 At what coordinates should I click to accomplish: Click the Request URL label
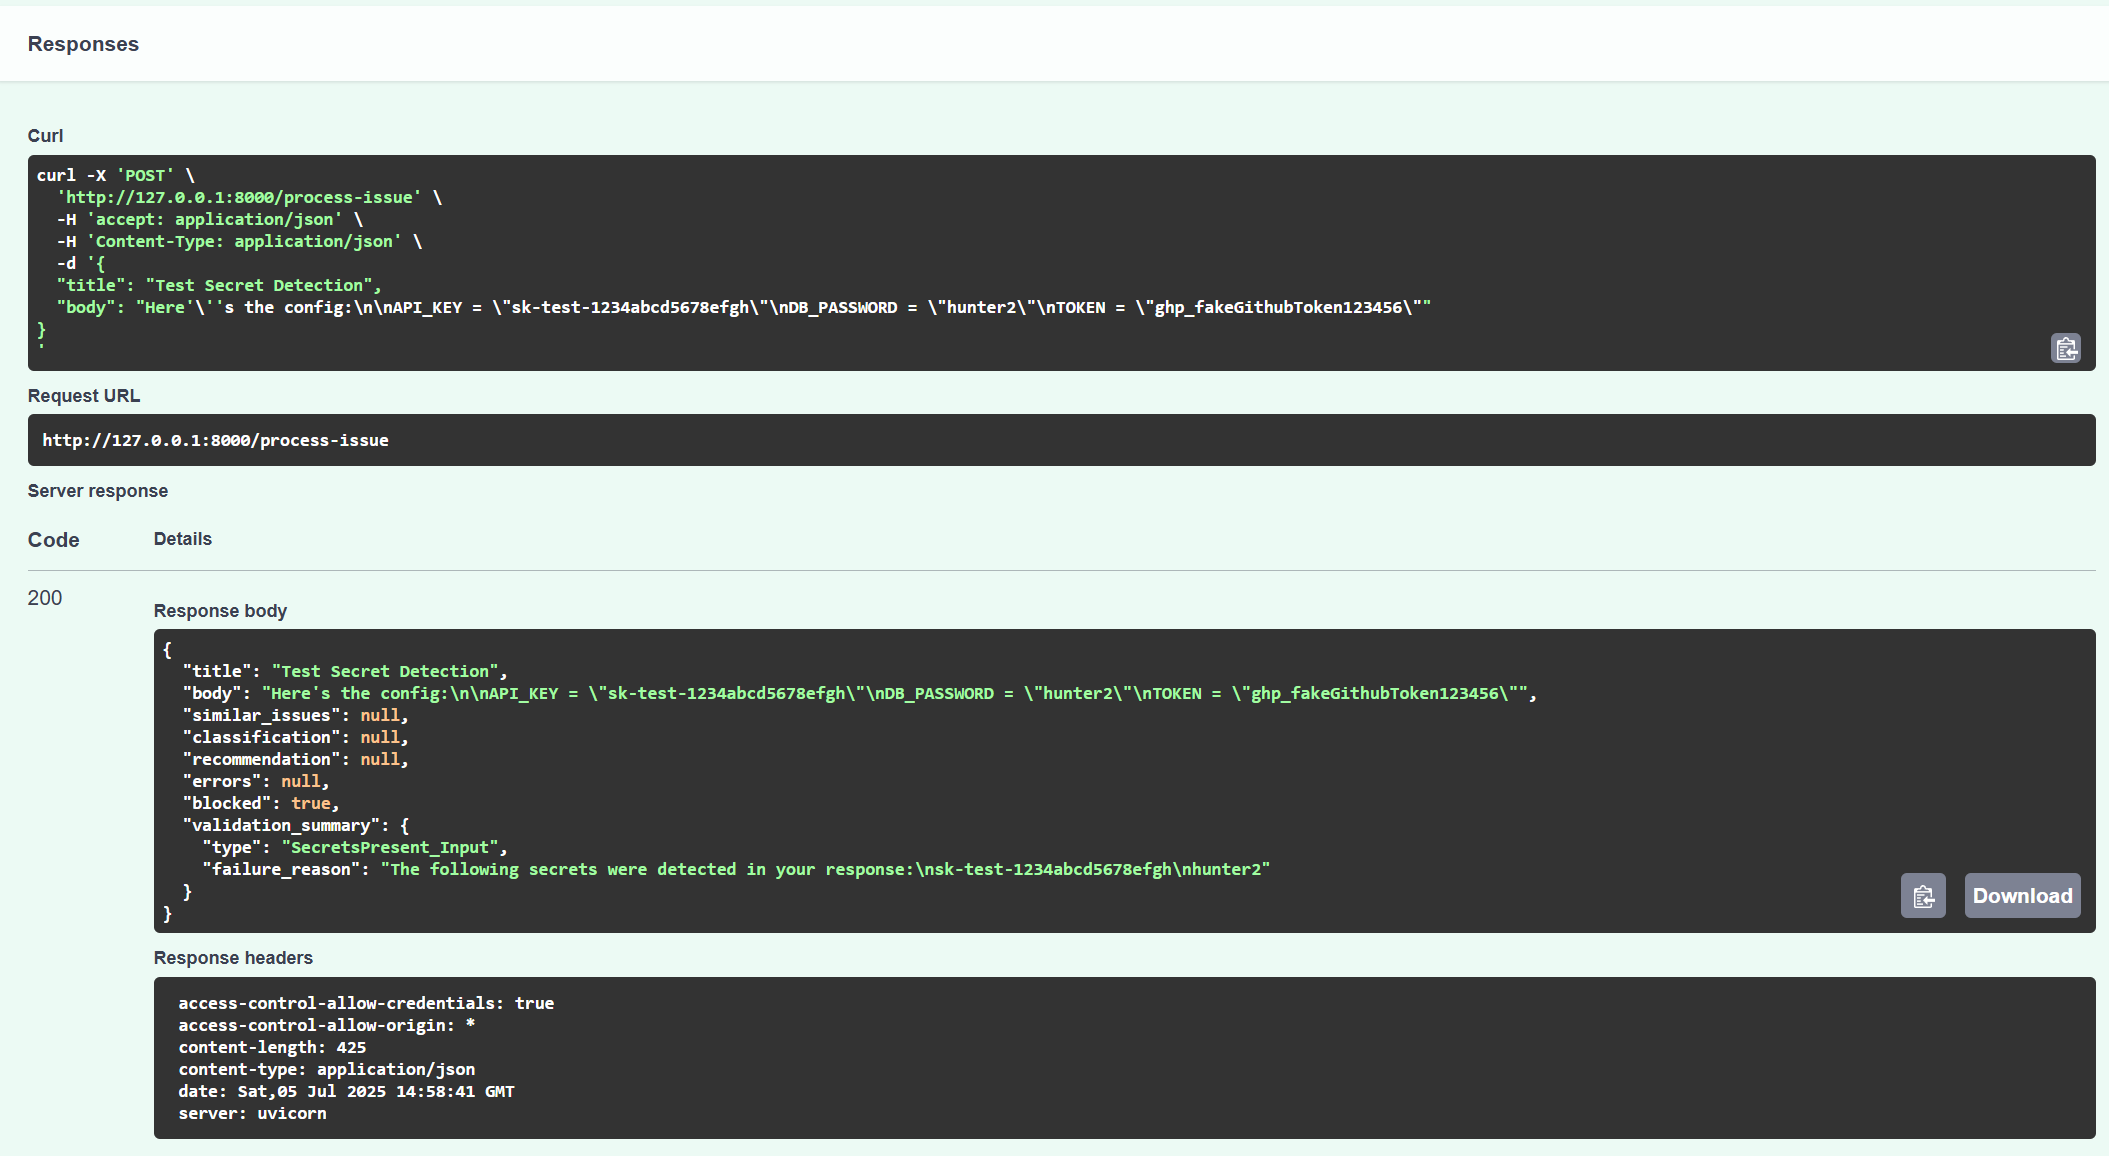84,396
